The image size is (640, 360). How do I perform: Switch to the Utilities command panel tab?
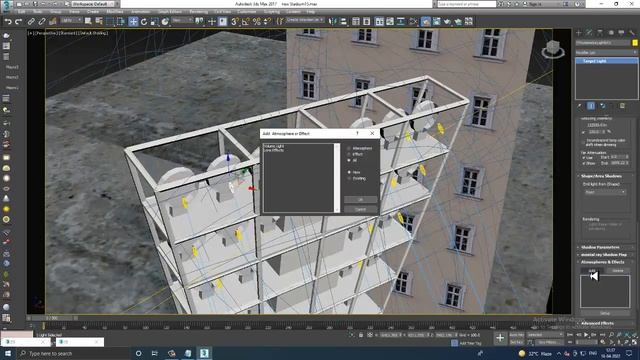click(632, 32)
